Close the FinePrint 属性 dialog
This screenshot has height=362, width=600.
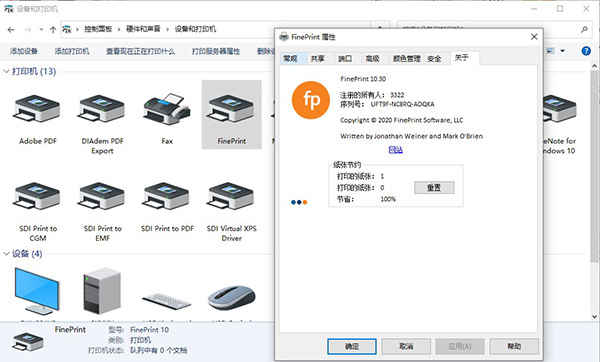click(534, 37)
